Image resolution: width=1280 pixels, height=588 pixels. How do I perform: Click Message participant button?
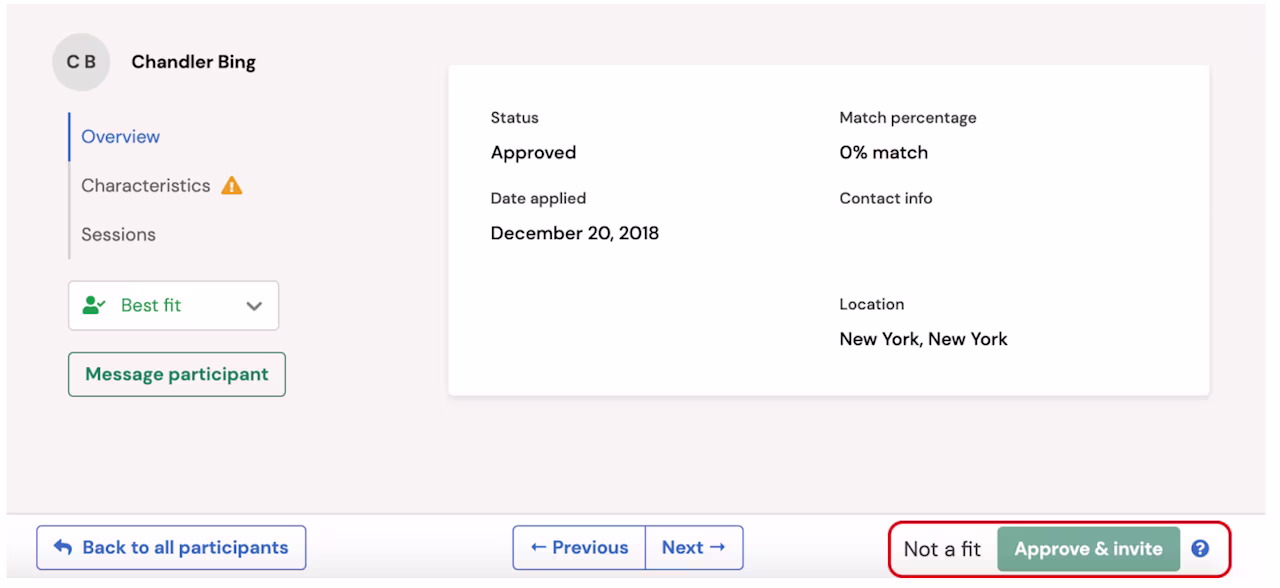coord(177,374)
